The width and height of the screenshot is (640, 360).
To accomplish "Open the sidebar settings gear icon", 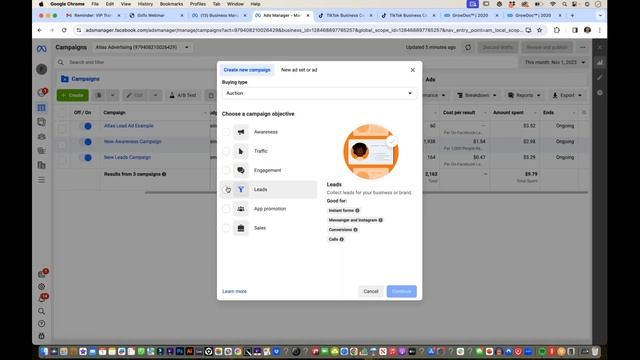I will coord(42,287).
